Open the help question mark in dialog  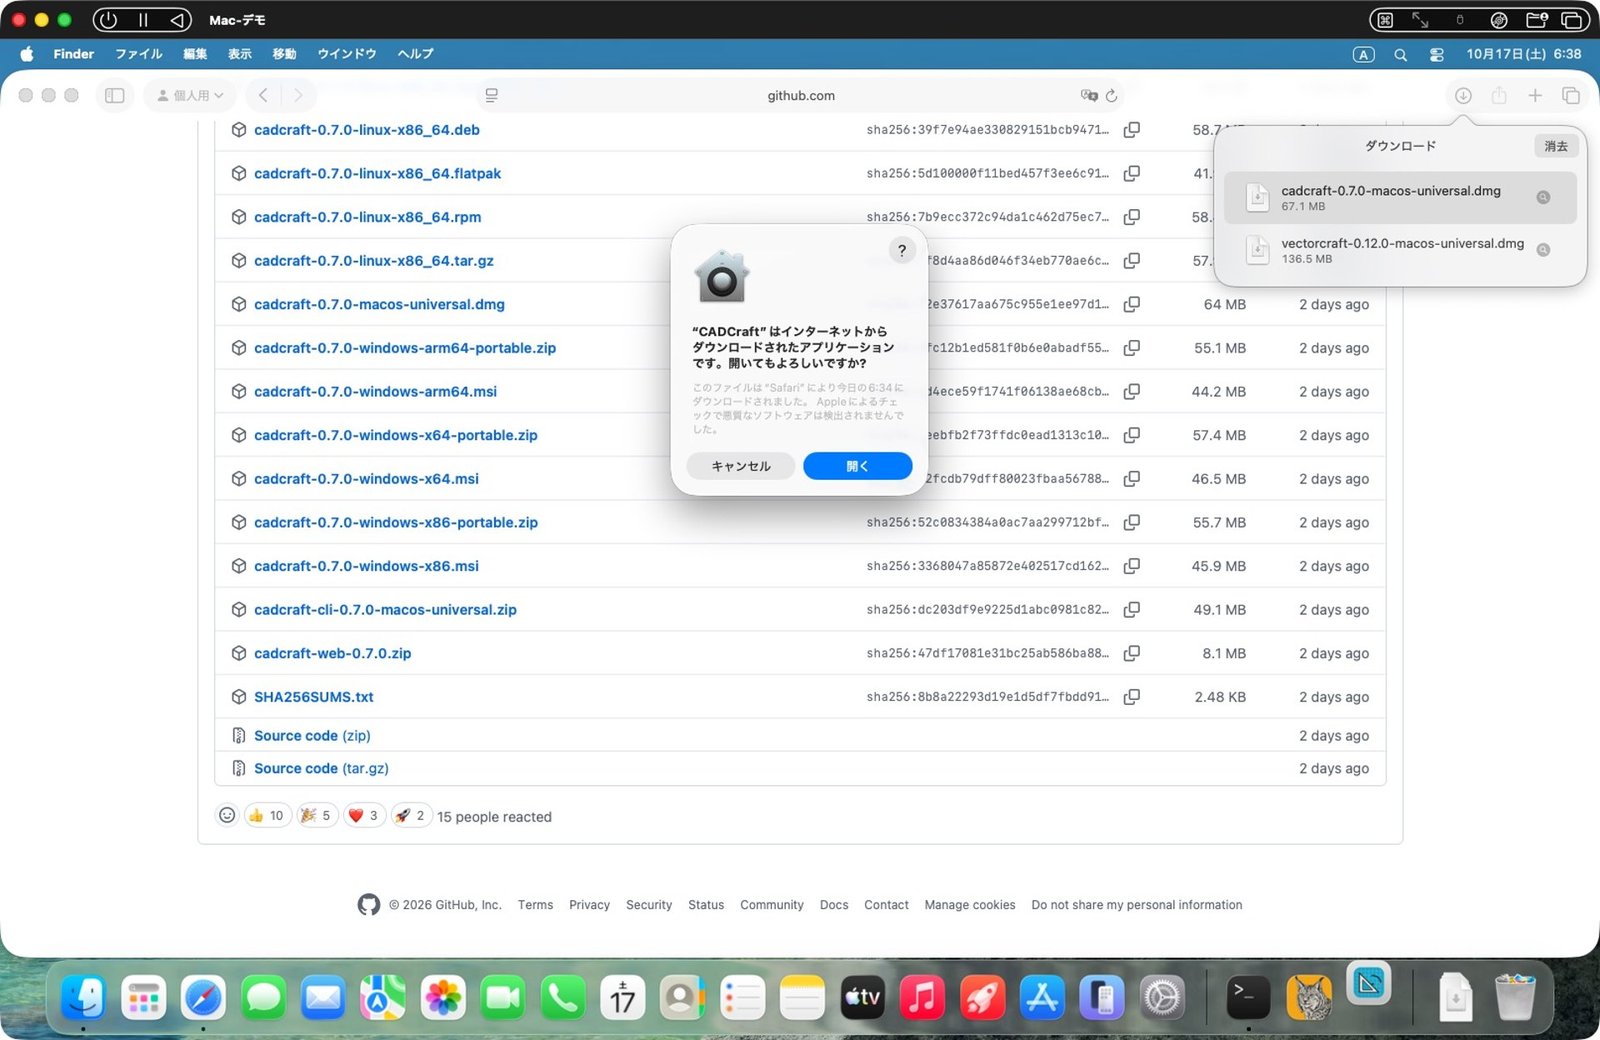pos(902,251)
